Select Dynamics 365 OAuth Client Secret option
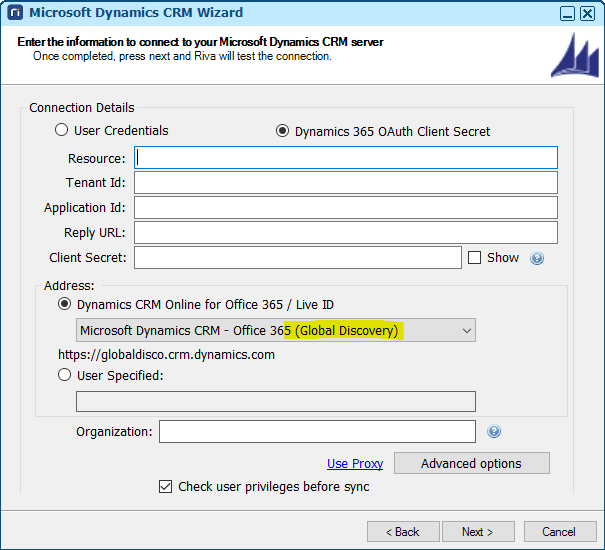The image size is (605, 550). pyautogui.click(x=282, y=131)
